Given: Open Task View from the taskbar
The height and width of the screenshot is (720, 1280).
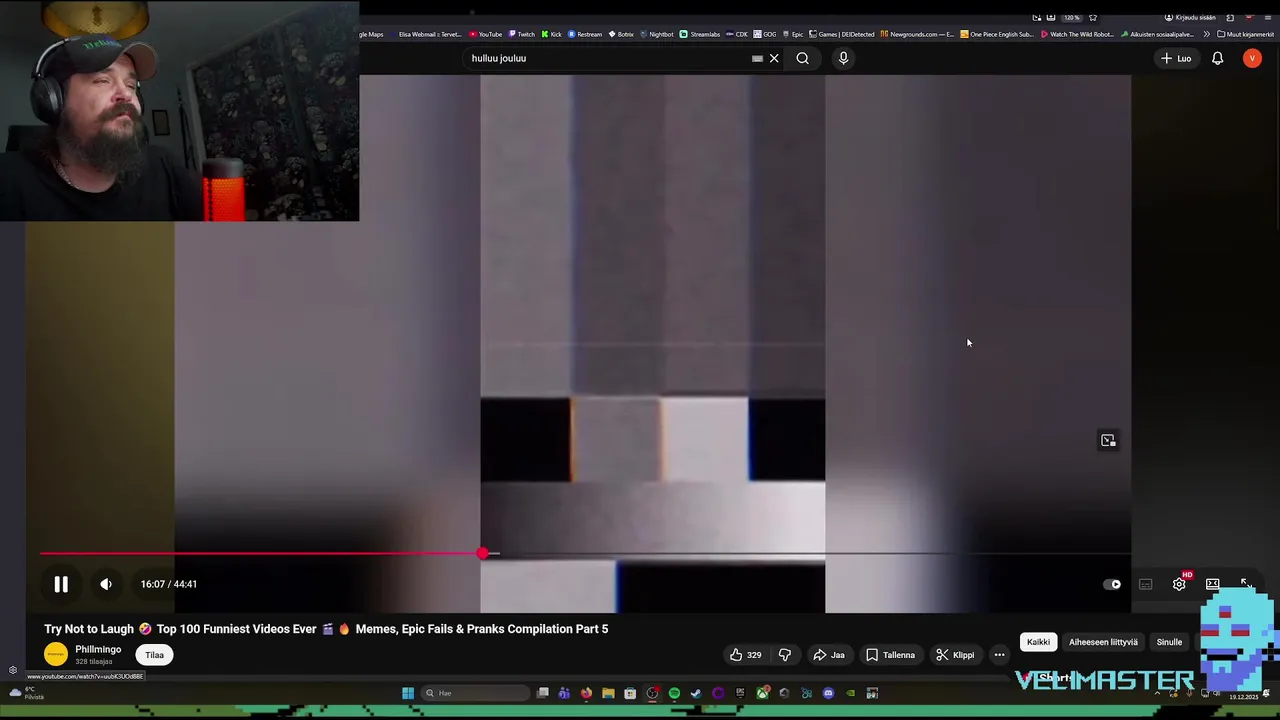Looking at the screenshot, I should pyautogui.click(x=542, y=693).
